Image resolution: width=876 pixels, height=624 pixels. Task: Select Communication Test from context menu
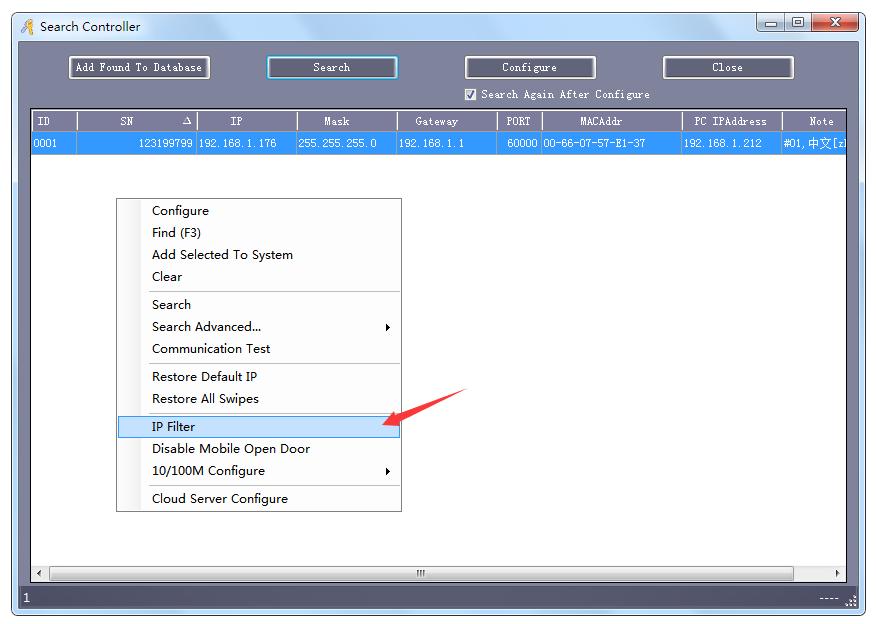(x=211, y=349)
